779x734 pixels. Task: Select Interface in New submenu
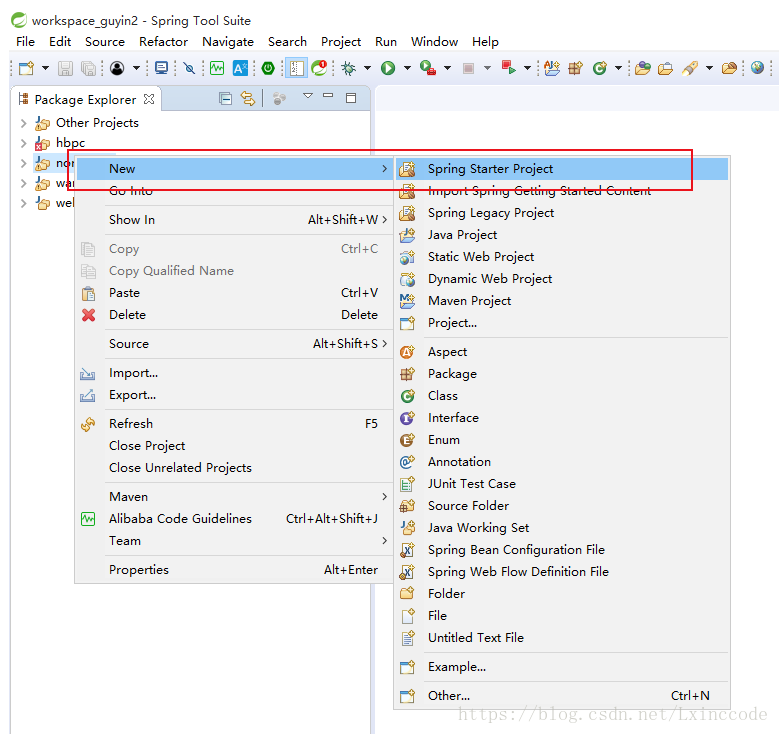pyautogui.click(x=562, y=418)
